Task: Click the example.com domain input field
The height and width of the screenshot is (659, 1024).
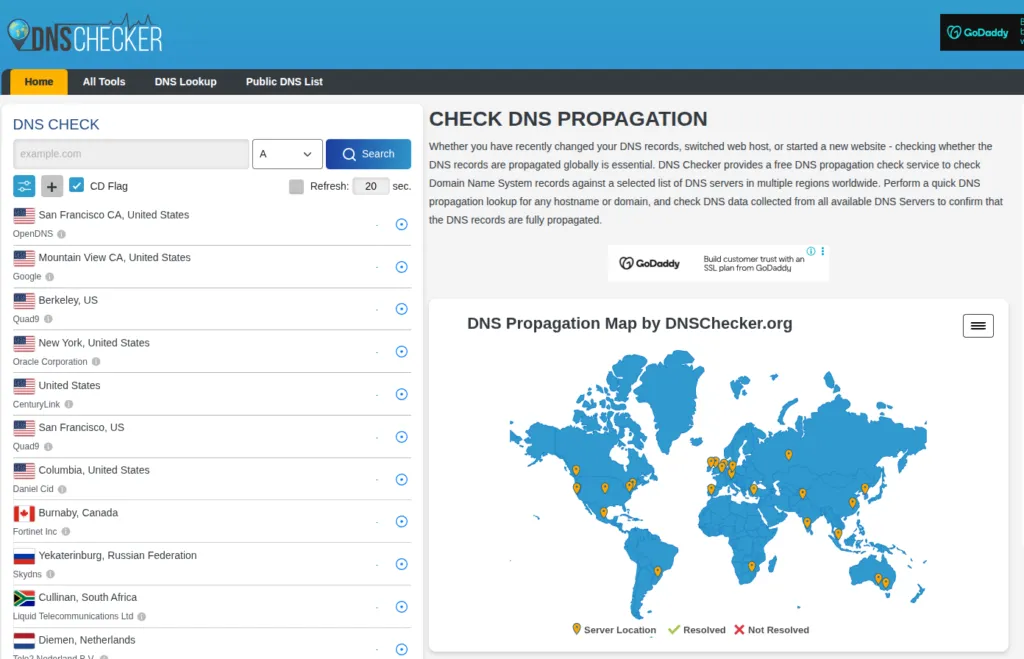Action: [130, 154]
